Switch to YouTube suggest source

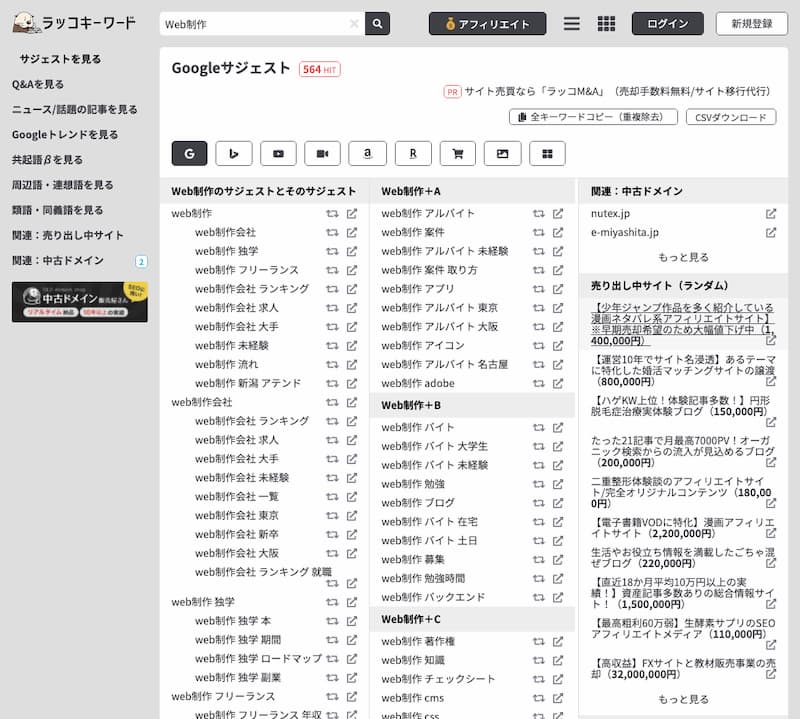(x=278, y=153)
